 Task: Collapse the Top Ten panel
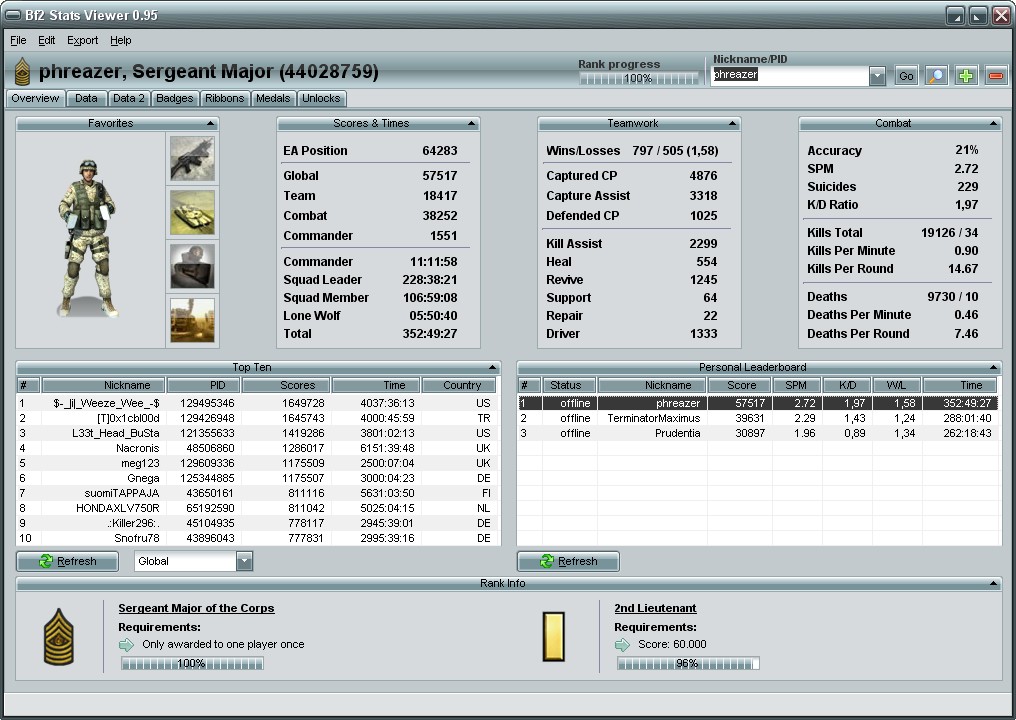tap(492, 367)
